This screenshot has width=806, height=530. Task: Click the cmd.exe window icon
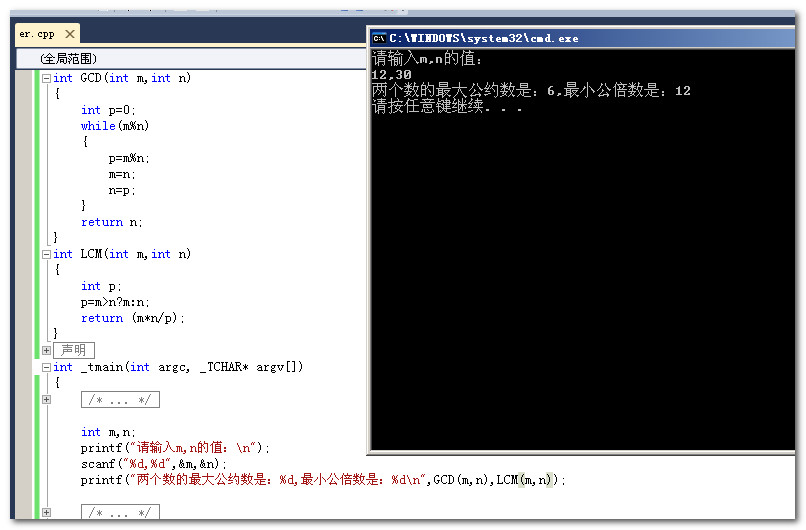(x=379, y=39)
